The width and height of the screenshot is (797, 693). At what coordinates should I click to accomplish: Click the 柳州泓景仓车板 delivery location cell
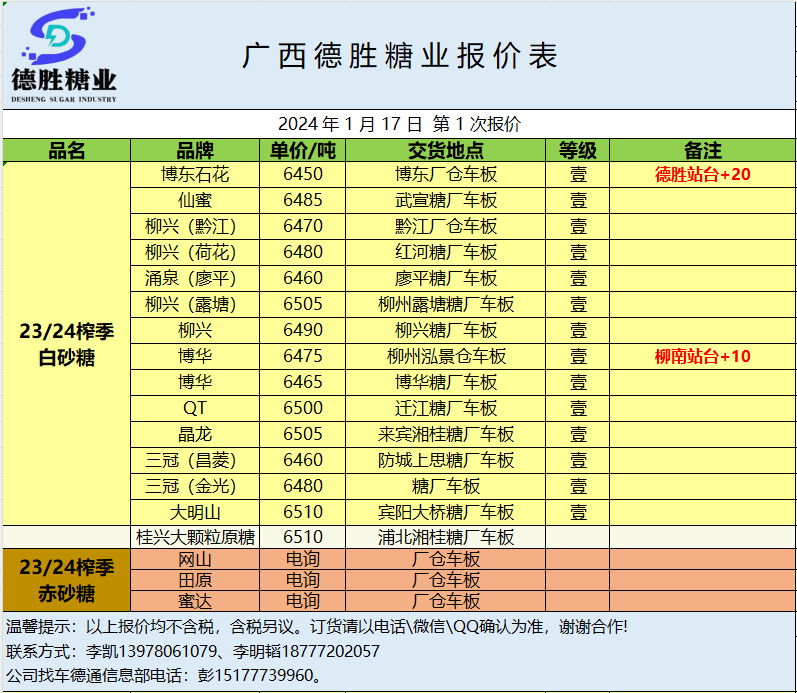click(446, 356)
